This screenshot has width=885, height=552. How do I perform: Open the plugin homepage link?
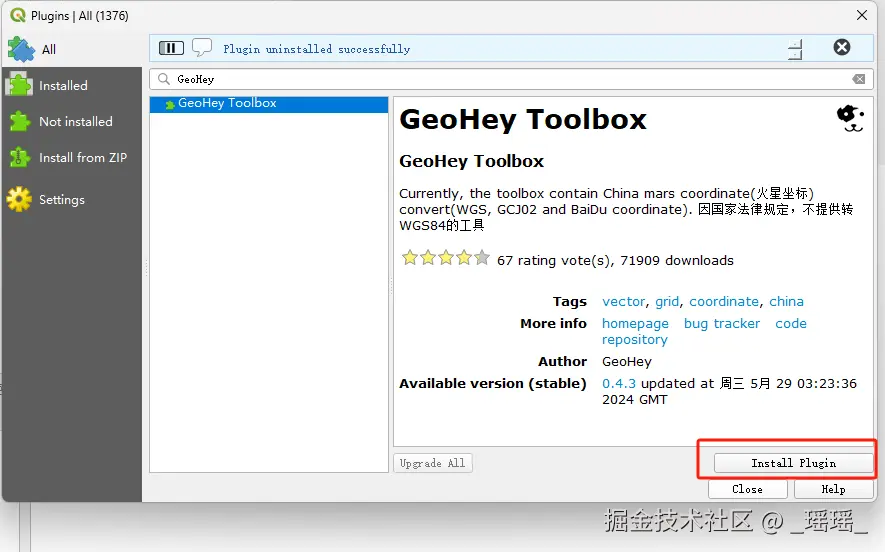[635, 323]
